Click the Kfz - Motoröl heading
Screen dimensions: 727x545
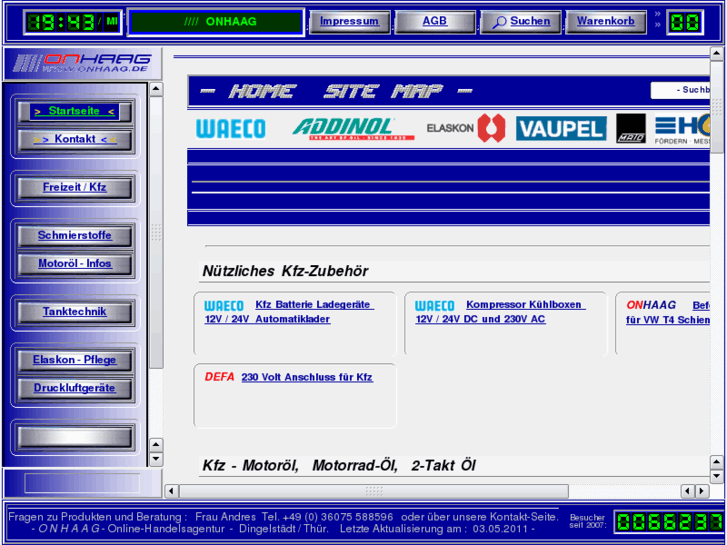click(339, 465)
